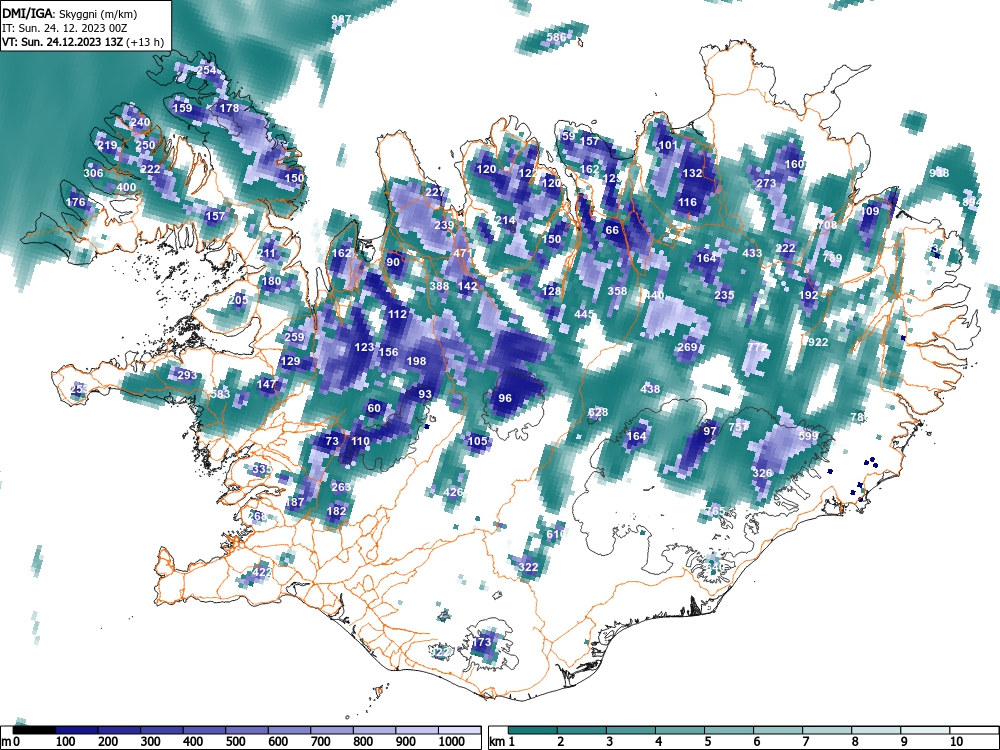Click the visibility value '60'
The width and height of the screenshot is (1000, 750).
point(374,408)
